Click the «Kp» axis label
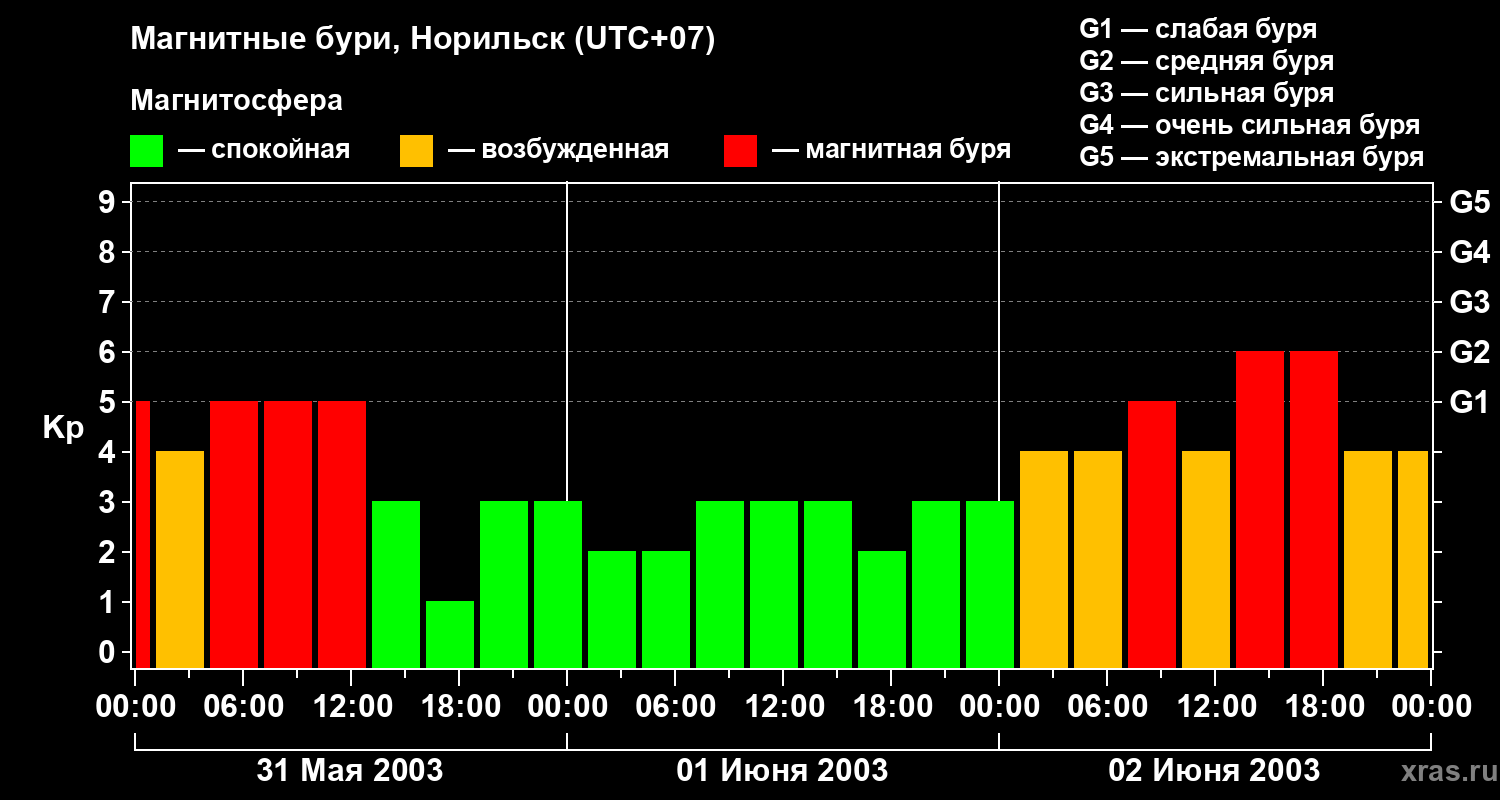Image resolution: width=1500 pixels, height=800 pixels. click(63, 428)
